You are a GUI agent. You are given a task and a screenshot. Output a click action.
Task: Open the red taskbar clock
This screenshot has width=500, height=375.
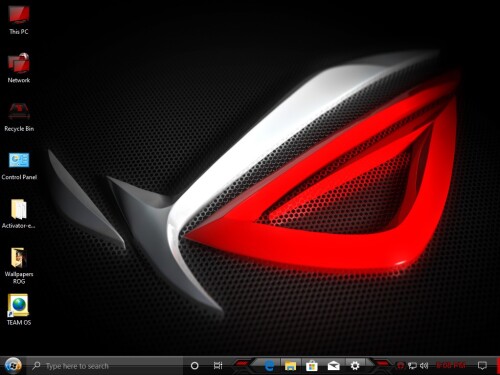click(451, 366)
